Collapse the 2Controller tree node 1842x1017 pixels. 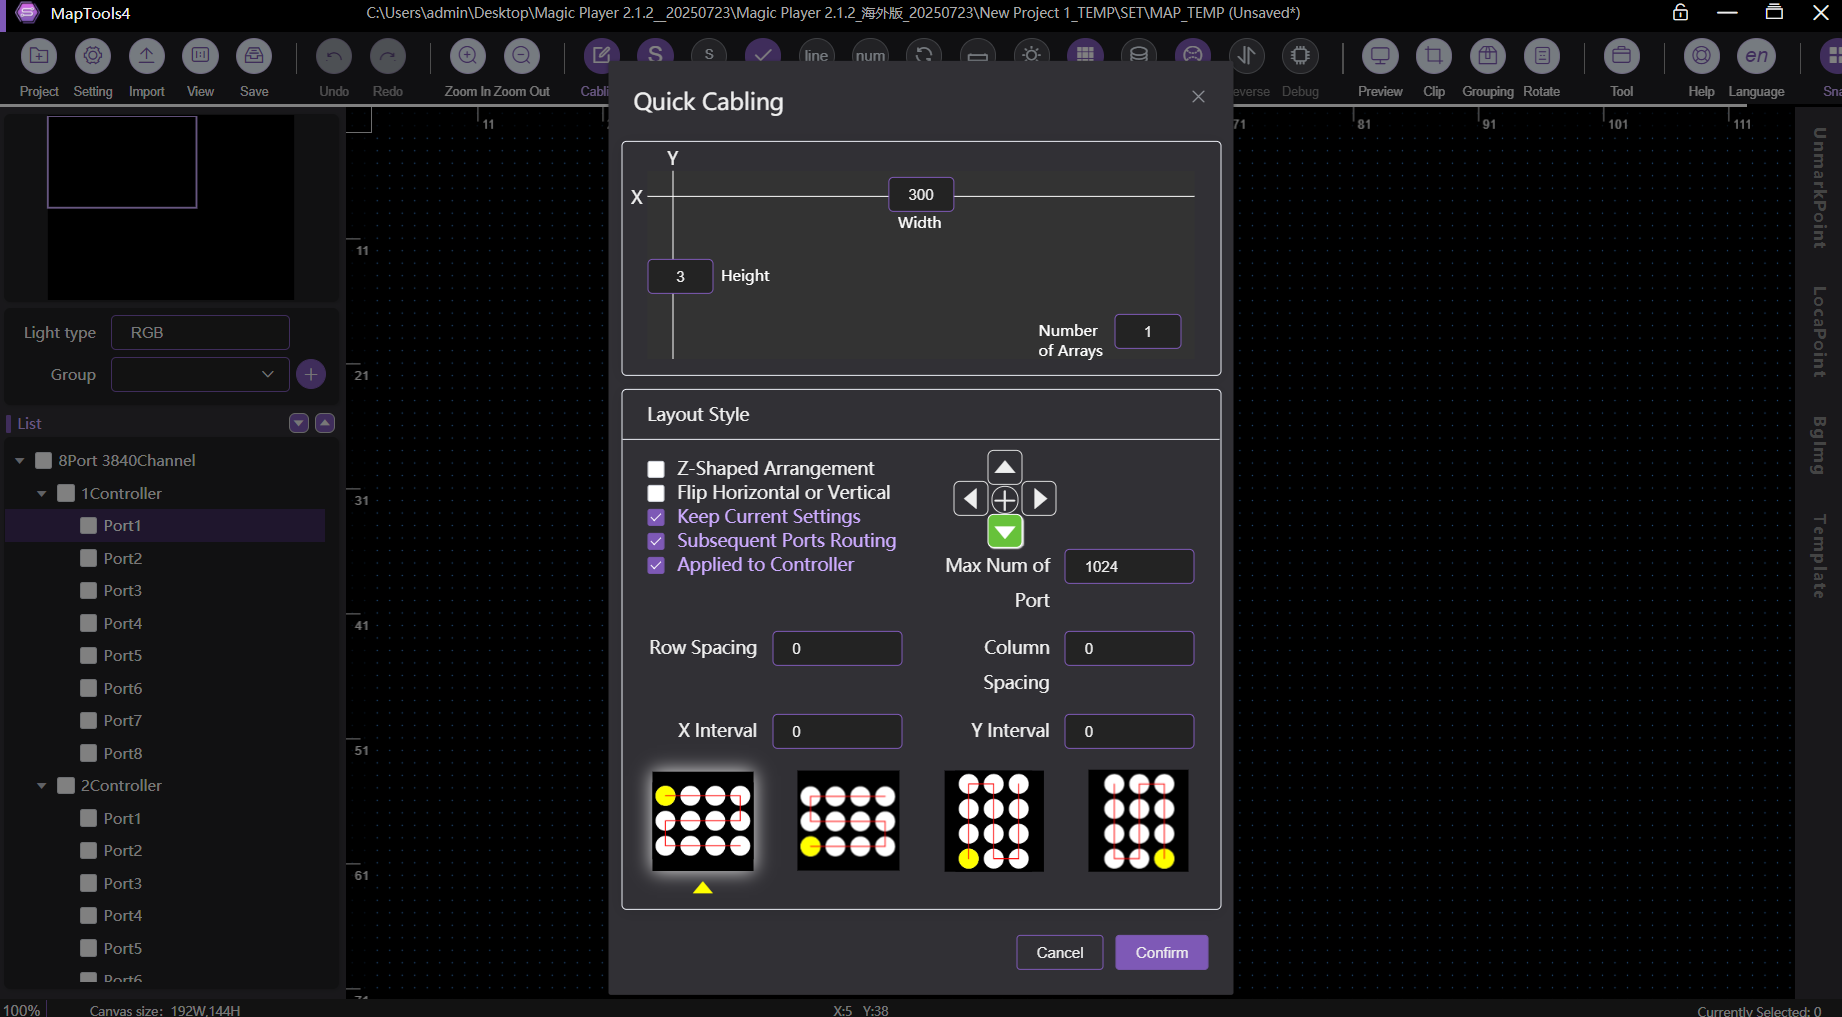(42, 785)
